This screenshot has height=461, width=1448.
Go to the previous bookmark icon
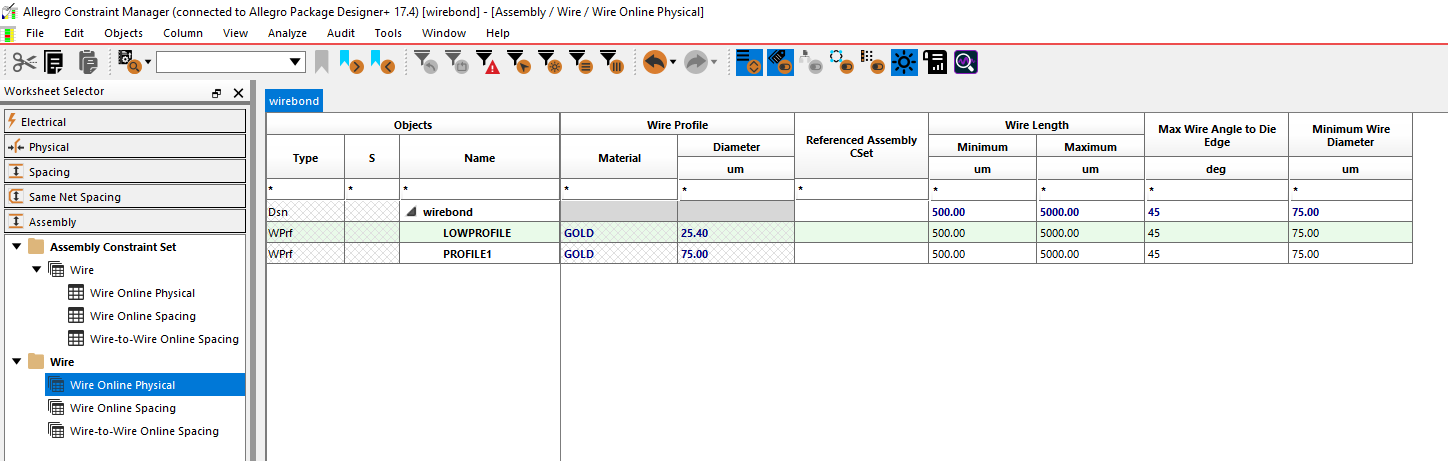383,62
